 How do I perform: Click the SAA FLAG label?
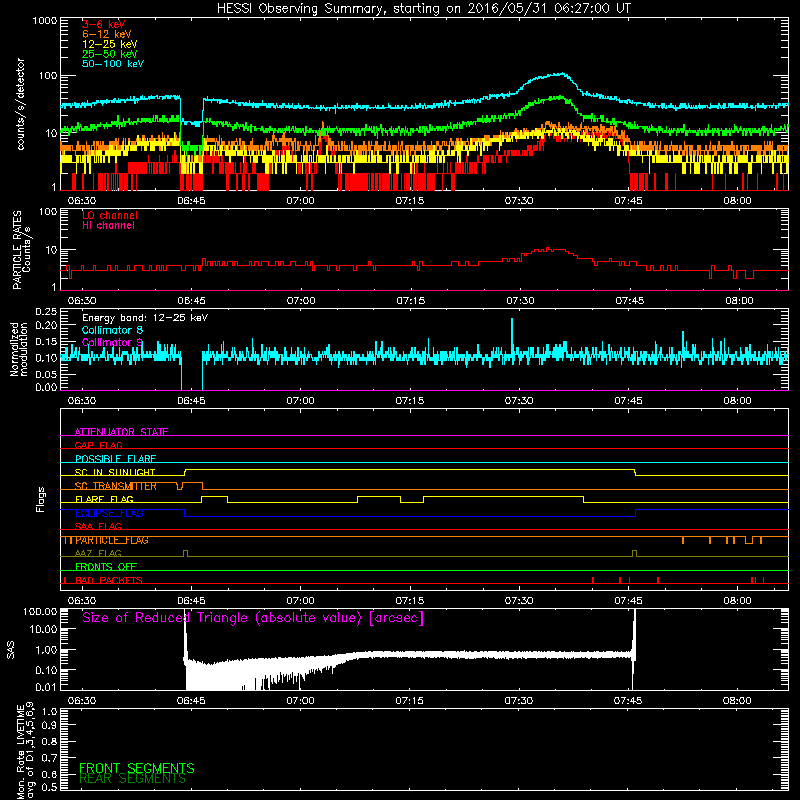pyautogui.click(x=98, y=526)
